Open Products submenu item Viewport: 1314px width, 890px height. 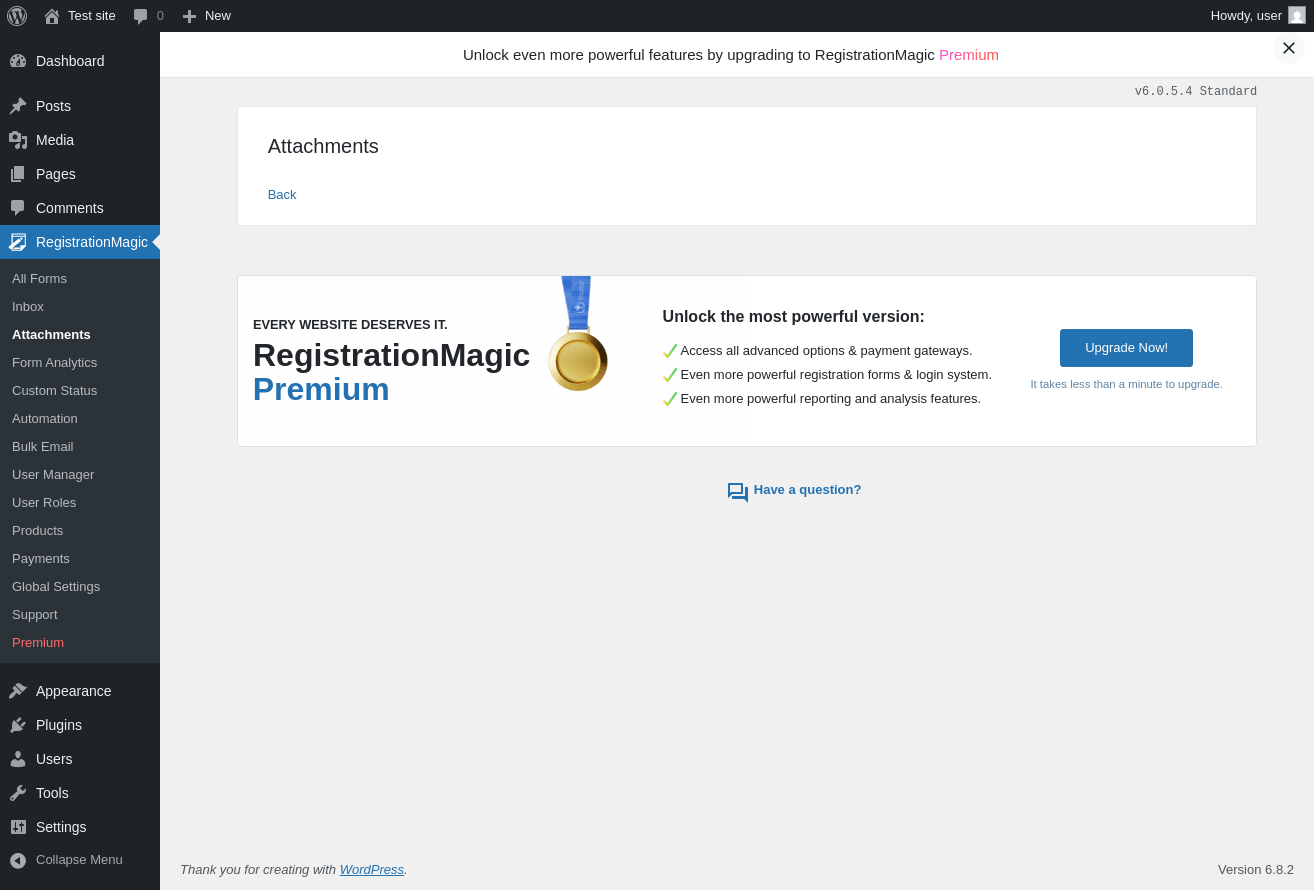[37, 531]
